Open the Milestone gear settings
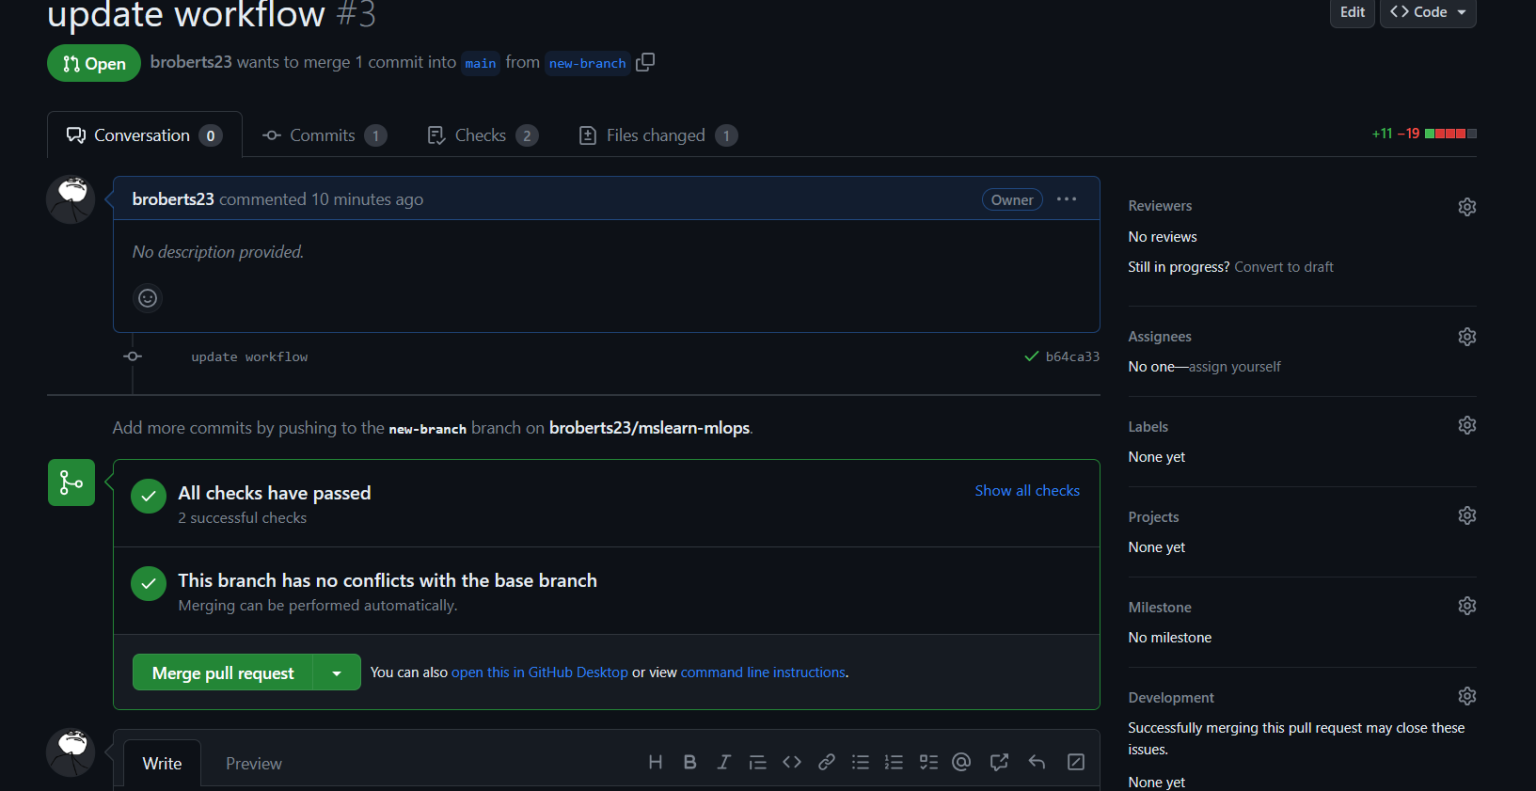1536x791 pixels. coord(1467,606)
